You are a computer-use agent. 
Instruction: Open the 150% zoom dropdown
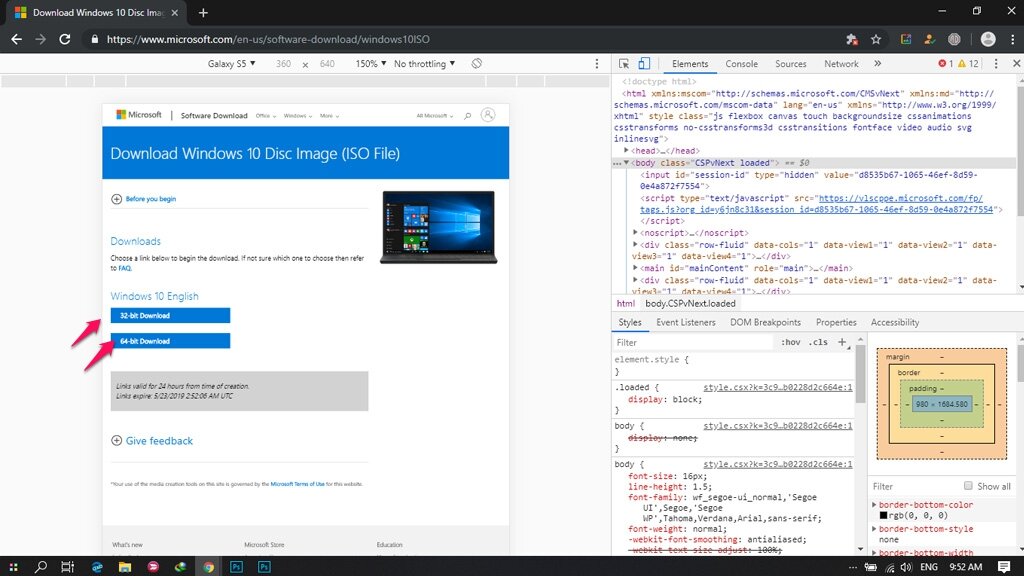click(x=370, y=63)
